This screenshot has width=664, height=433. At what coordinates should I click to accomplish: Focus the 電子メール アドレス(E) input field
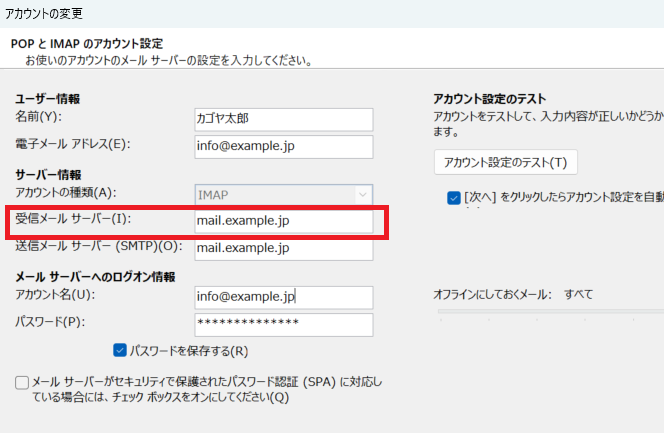pyautogui.click(x=284, y=147)
